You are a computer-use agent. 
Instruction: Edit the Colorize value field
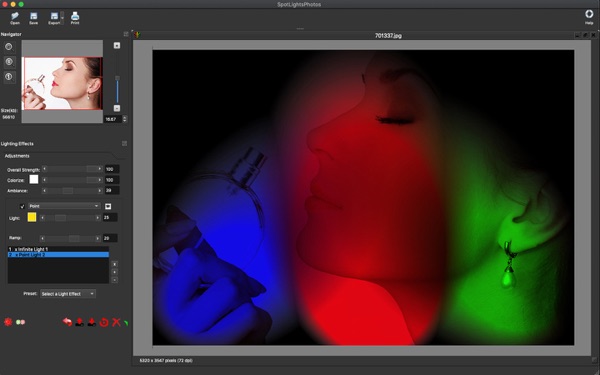(112, 180)
